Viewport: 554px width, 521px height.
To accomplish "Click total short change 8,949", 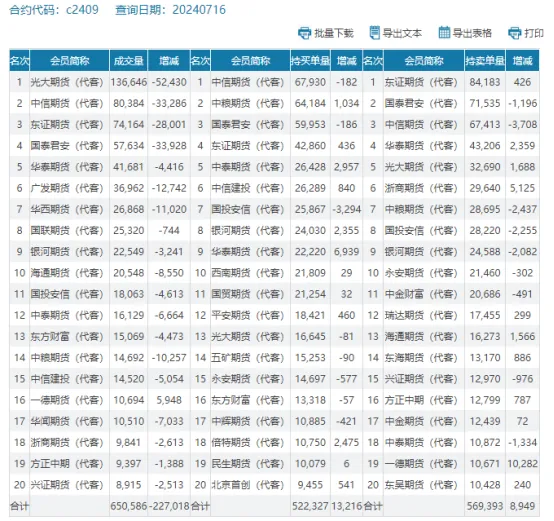I will point(523,506).
